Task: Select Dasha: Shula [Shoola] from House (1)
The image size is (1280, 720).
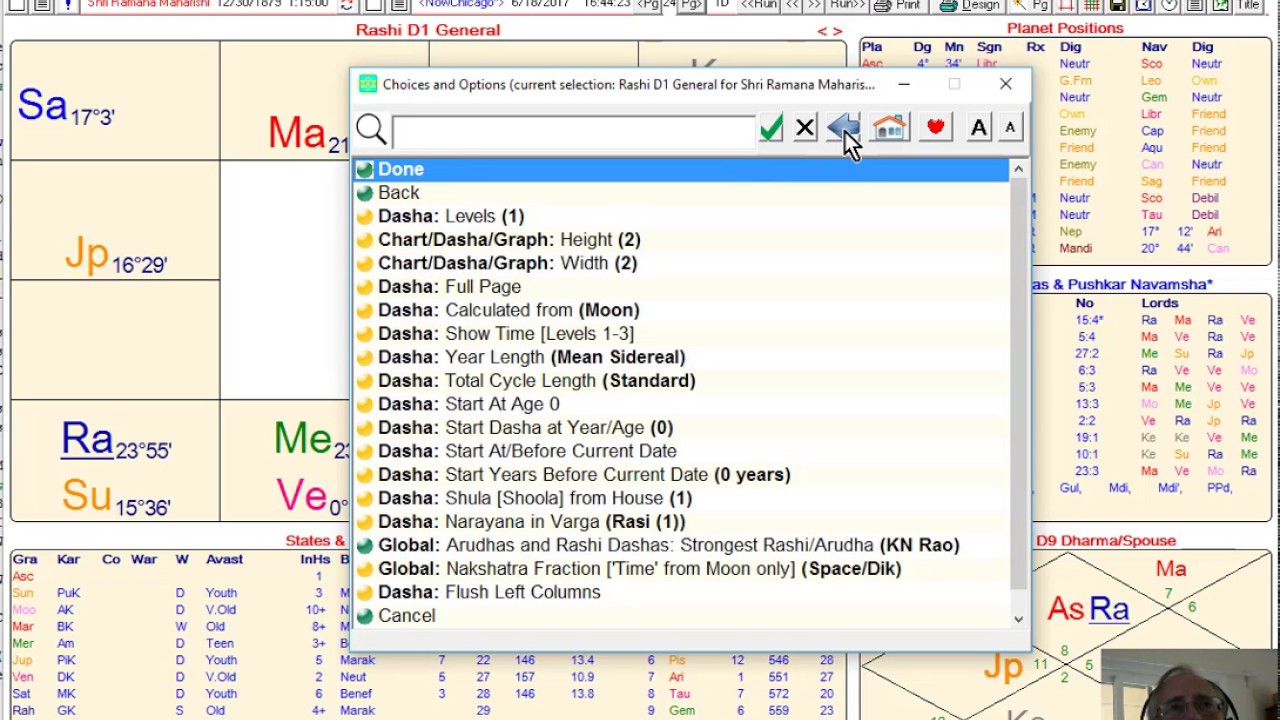Action: [x=682, y=498]
